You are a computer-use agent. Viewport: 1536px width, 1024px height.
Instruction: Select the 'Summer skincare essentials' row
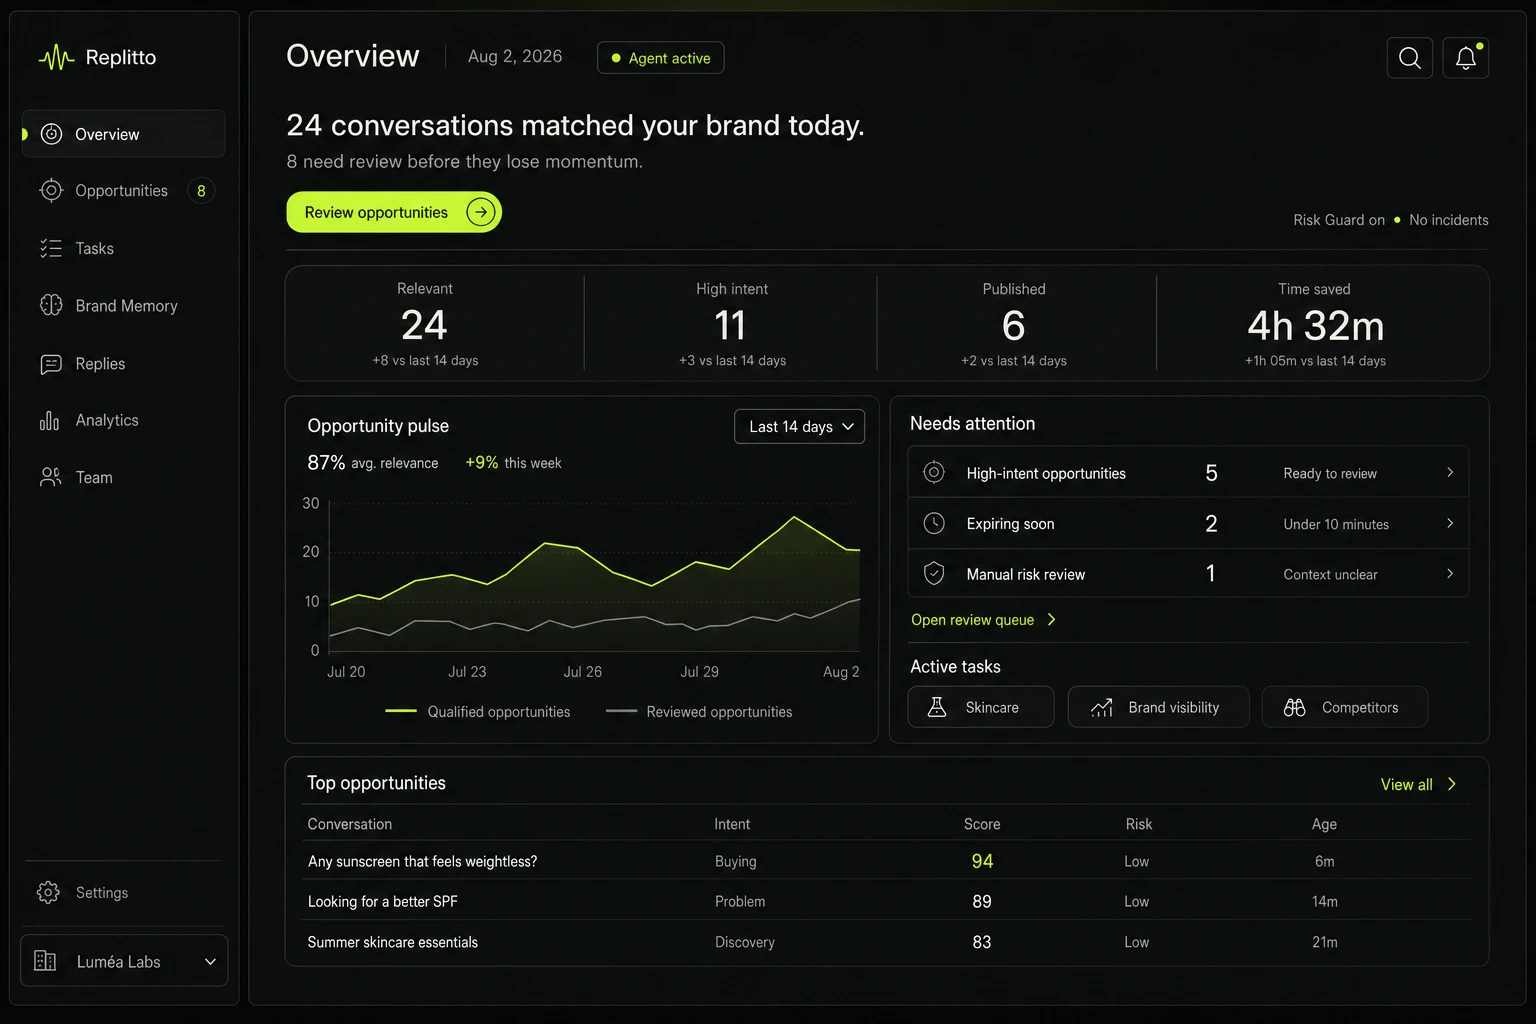[x=886, y=942]
